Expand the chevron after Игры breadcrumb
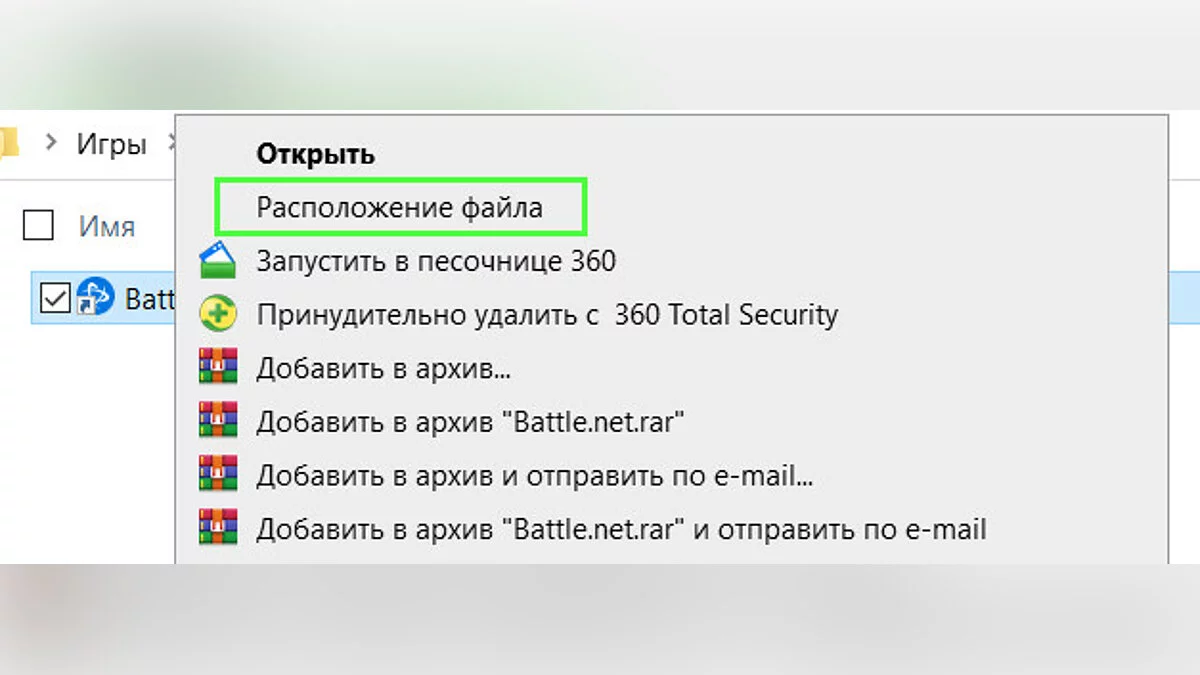1200x675 pixels. 170,144
